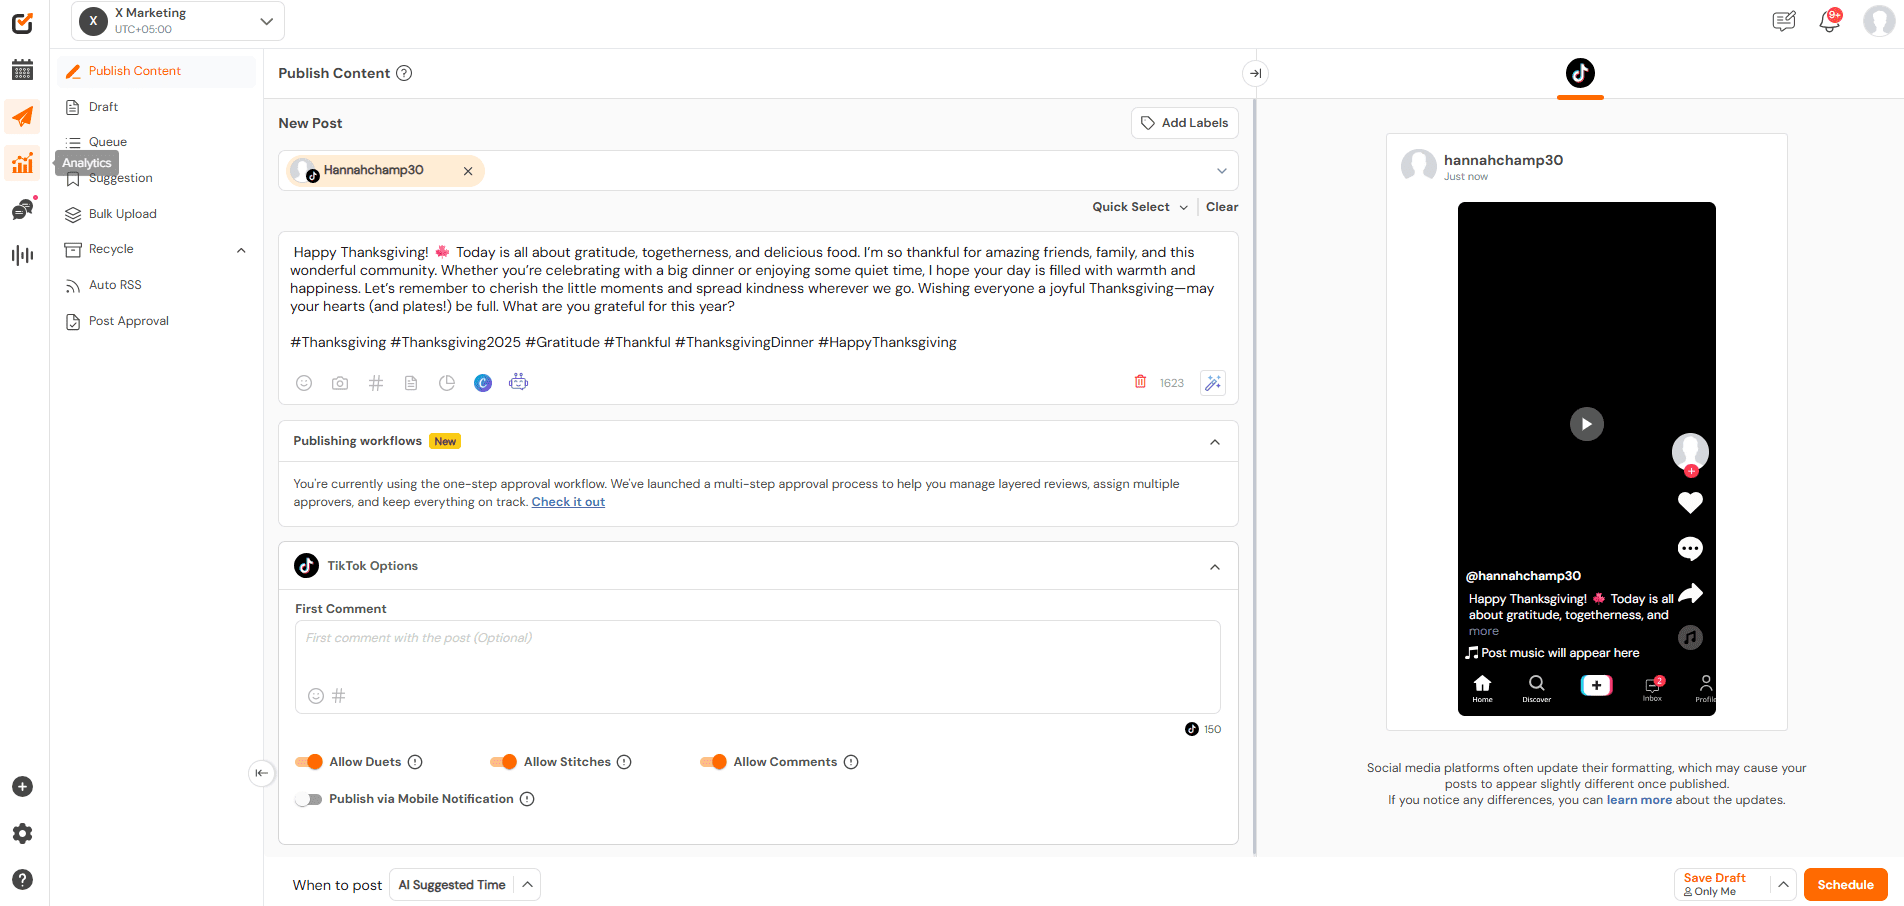Open settings gear in left sidebar
This screenshot has width=1904, height=906.
pos(22,834)
